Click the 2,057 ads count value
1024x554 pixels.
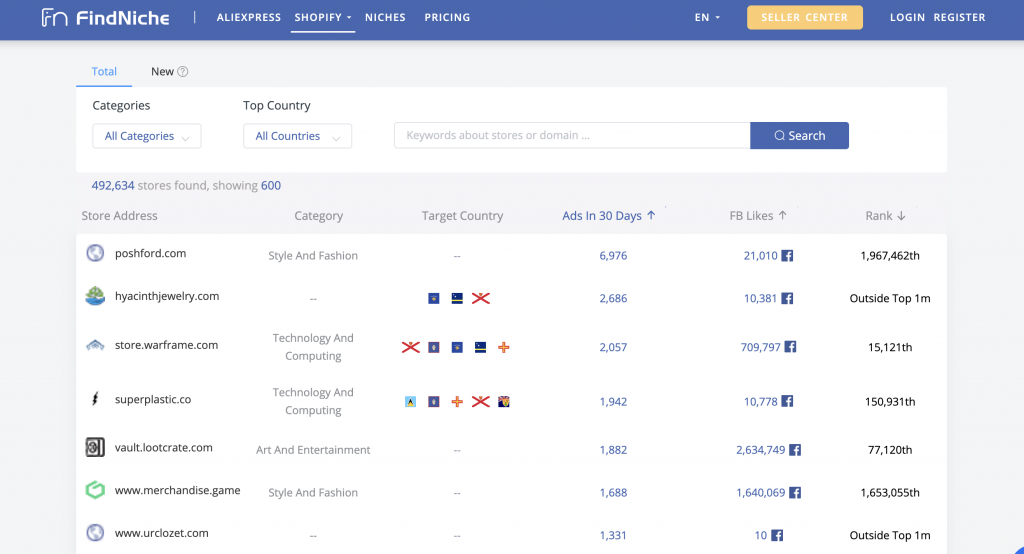click(613, 347)
